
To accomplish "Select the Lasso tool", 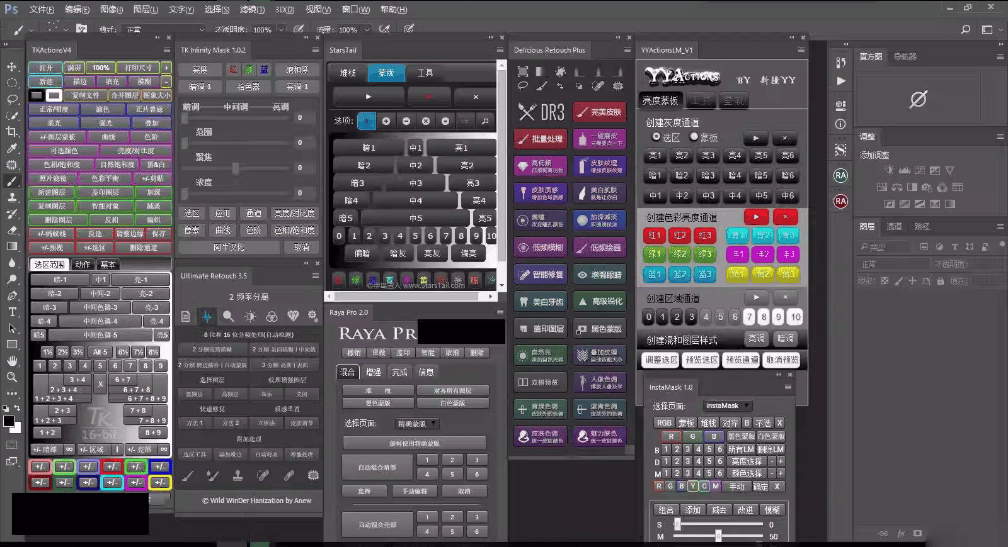I will point(12,100).
